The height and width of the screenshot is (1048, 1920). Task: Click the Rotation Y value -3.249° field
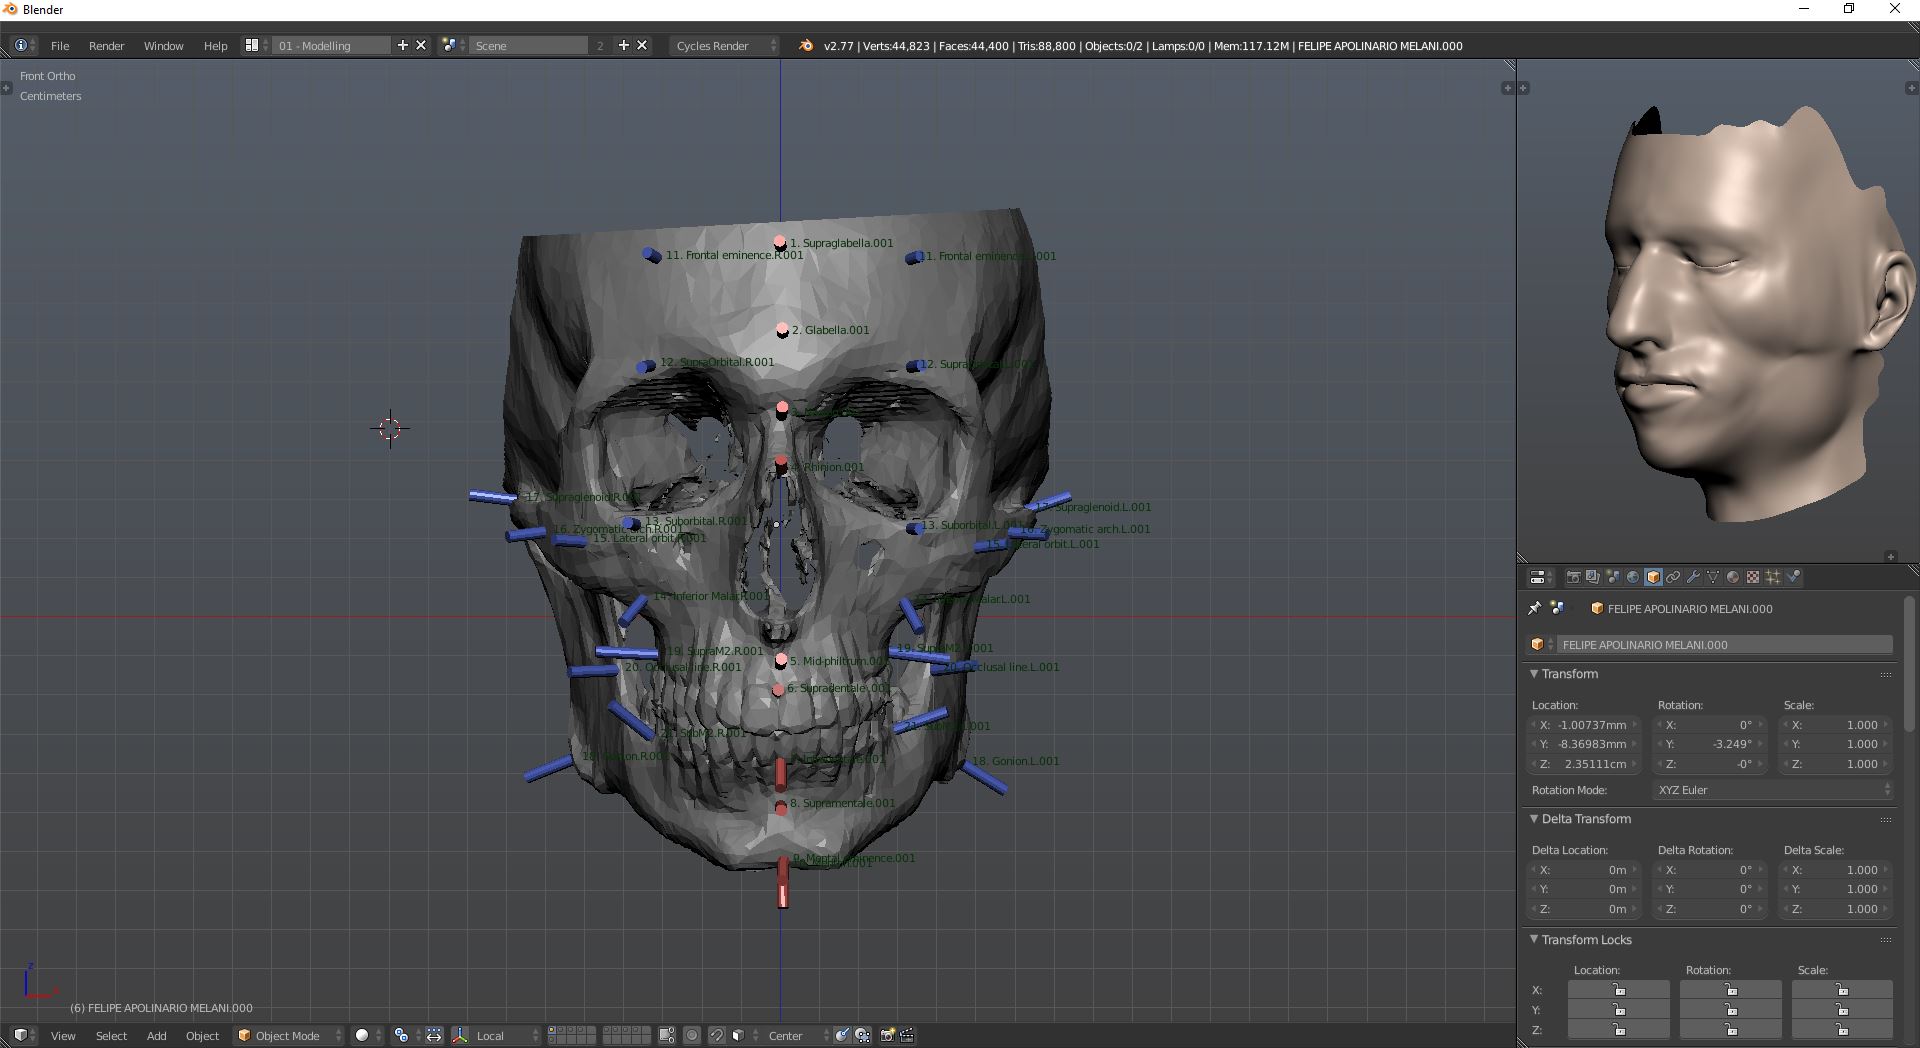(1711, 744)
